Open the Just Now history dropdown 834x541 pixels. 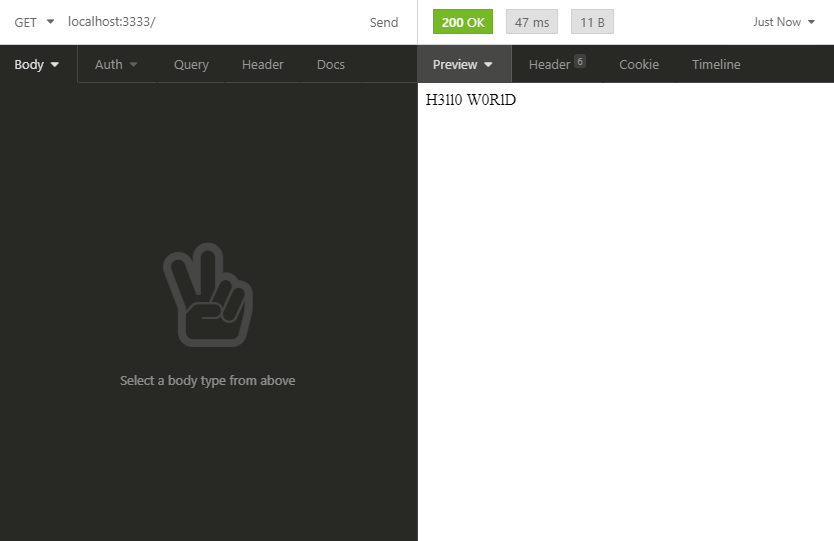[784, 22]
